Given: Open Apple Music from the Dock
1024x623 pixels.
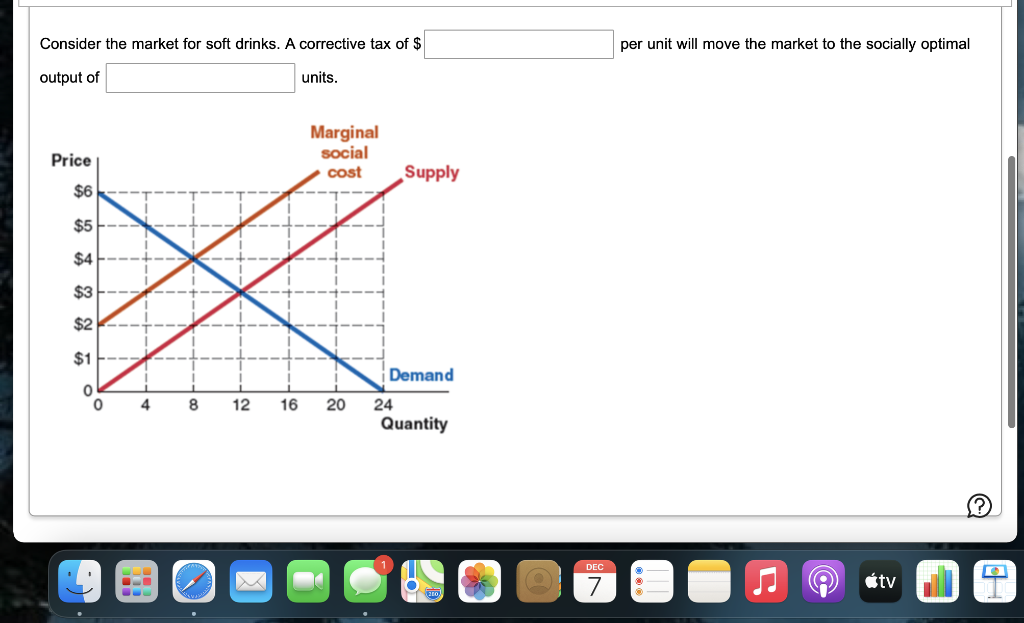Looking at the screenshot, I should click(766, 581).
